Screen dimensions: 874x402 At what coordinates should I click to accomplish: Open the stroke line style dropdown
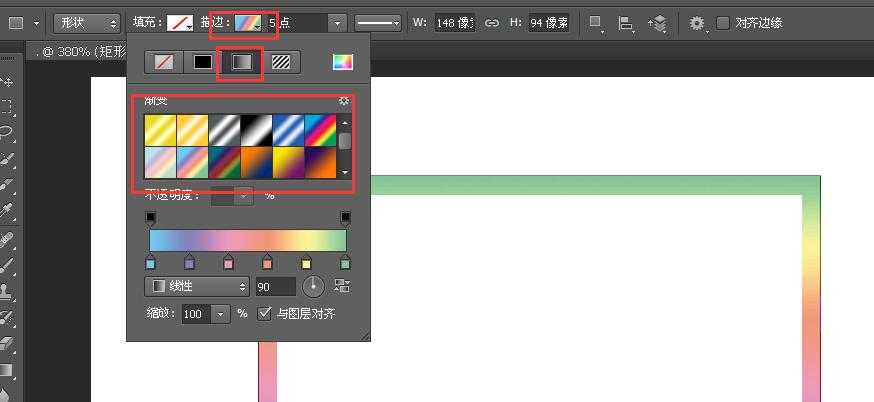379,22
